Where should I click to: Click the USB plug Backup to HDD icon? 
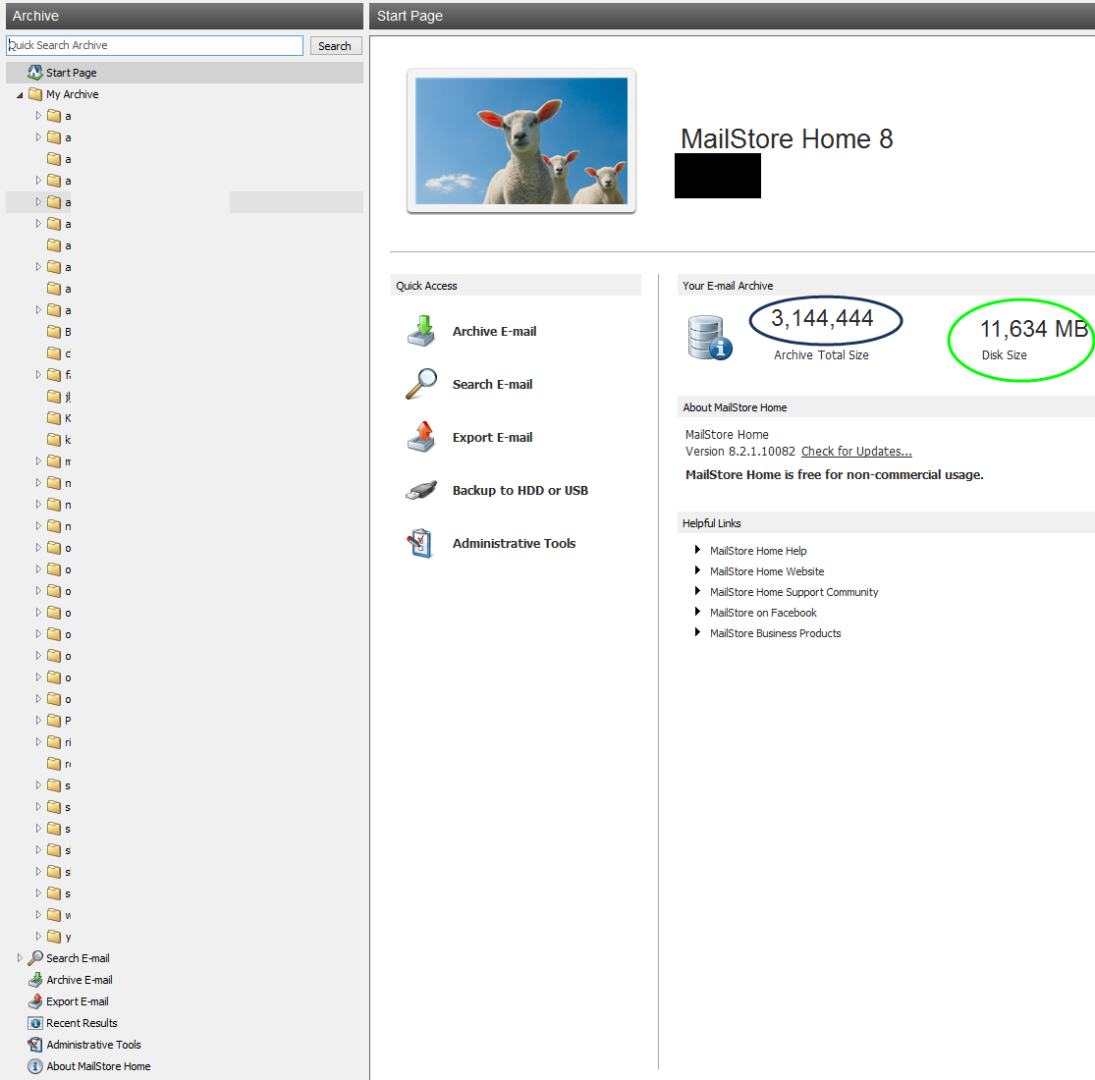tap(422, 490)
